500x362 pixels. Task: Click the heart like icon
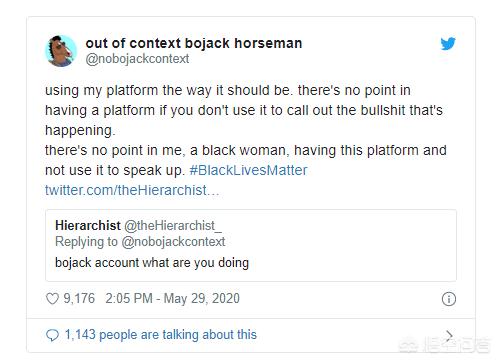[52, 299]
